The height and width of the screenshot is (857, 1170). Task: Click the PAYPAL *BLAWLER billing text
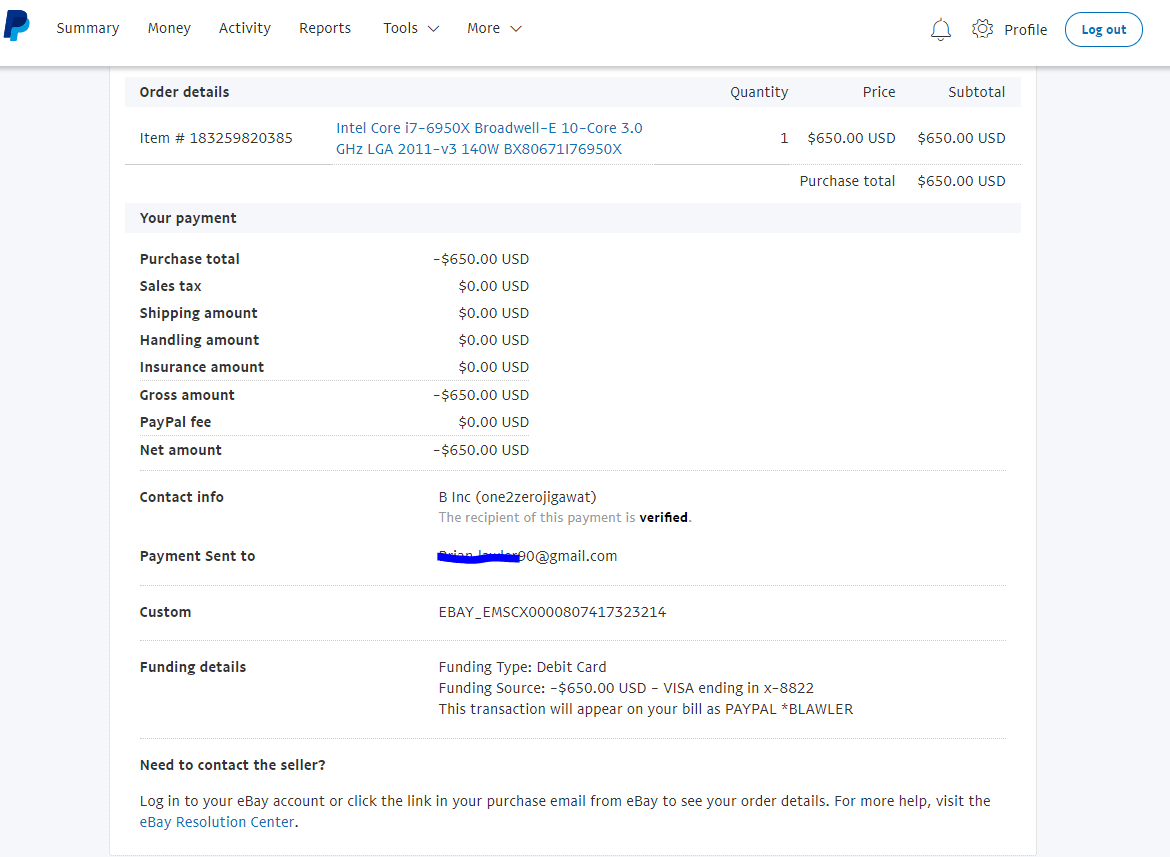(789, 709)
